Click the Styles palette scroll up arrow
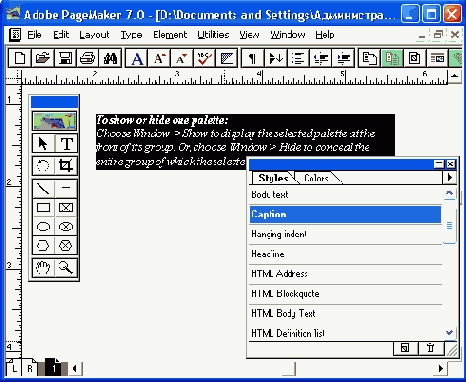Image resolution: width=466 pixels, height=382 pixels. coord(449,193)
